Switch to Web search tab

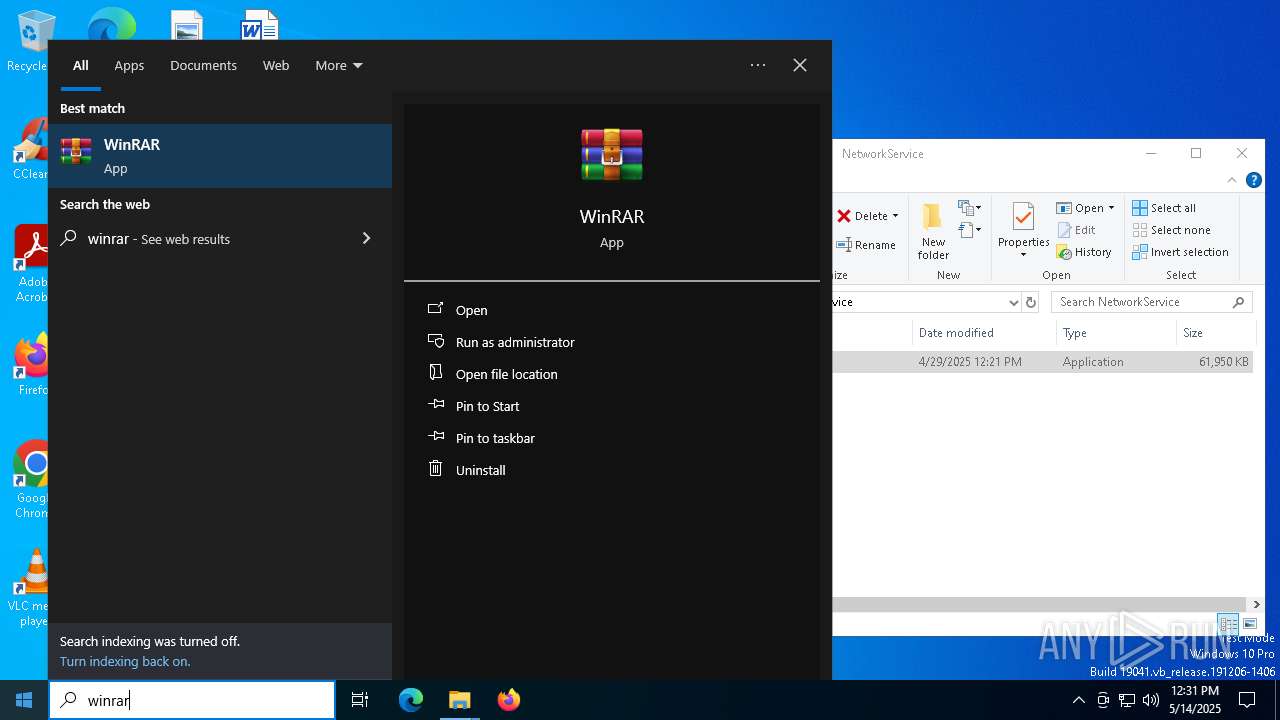click(x=276, y=65)
